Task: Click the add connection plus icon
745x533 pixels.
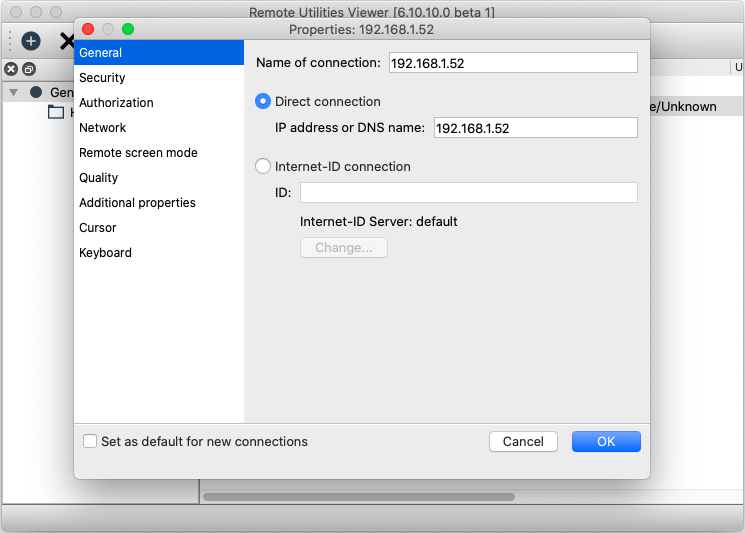Action: pyautogui.click(x=31, y=41)
